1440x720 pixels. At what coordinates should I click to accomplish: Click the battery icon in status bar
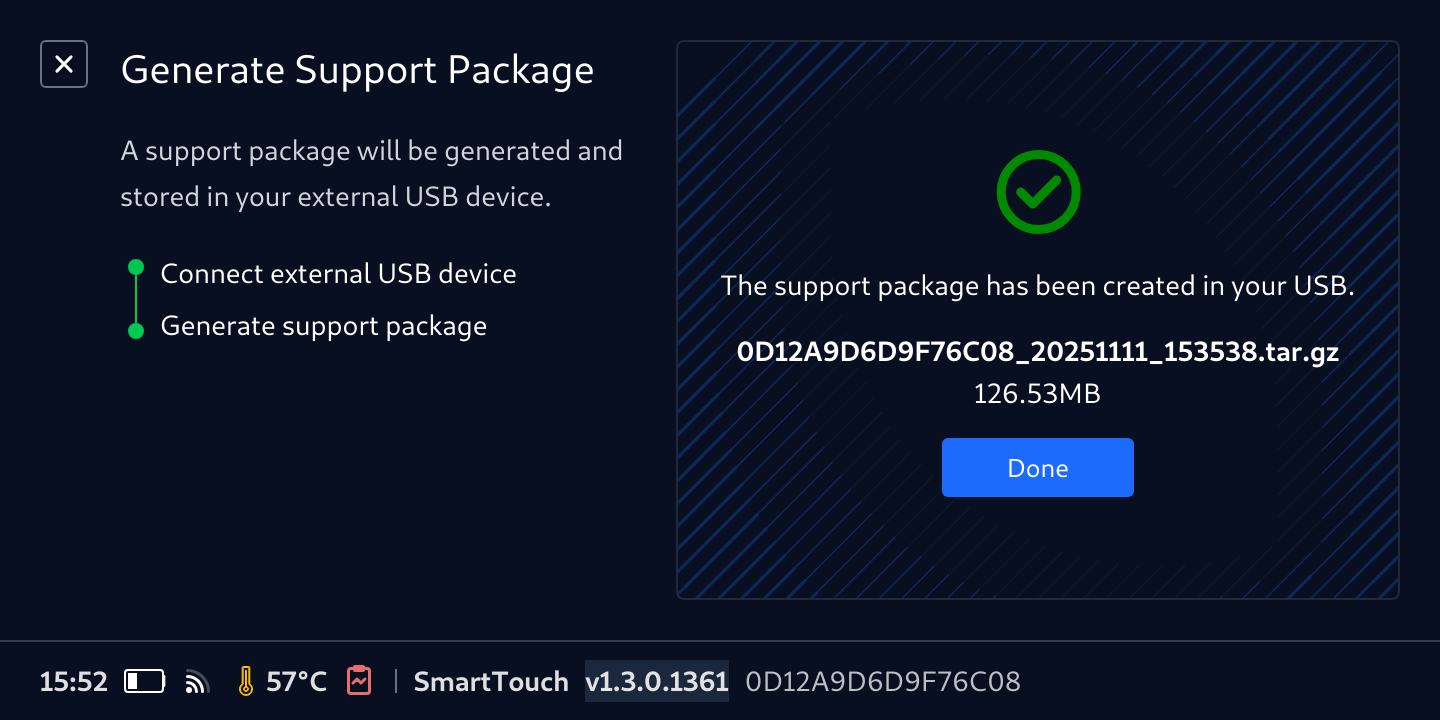pos(145,682)
